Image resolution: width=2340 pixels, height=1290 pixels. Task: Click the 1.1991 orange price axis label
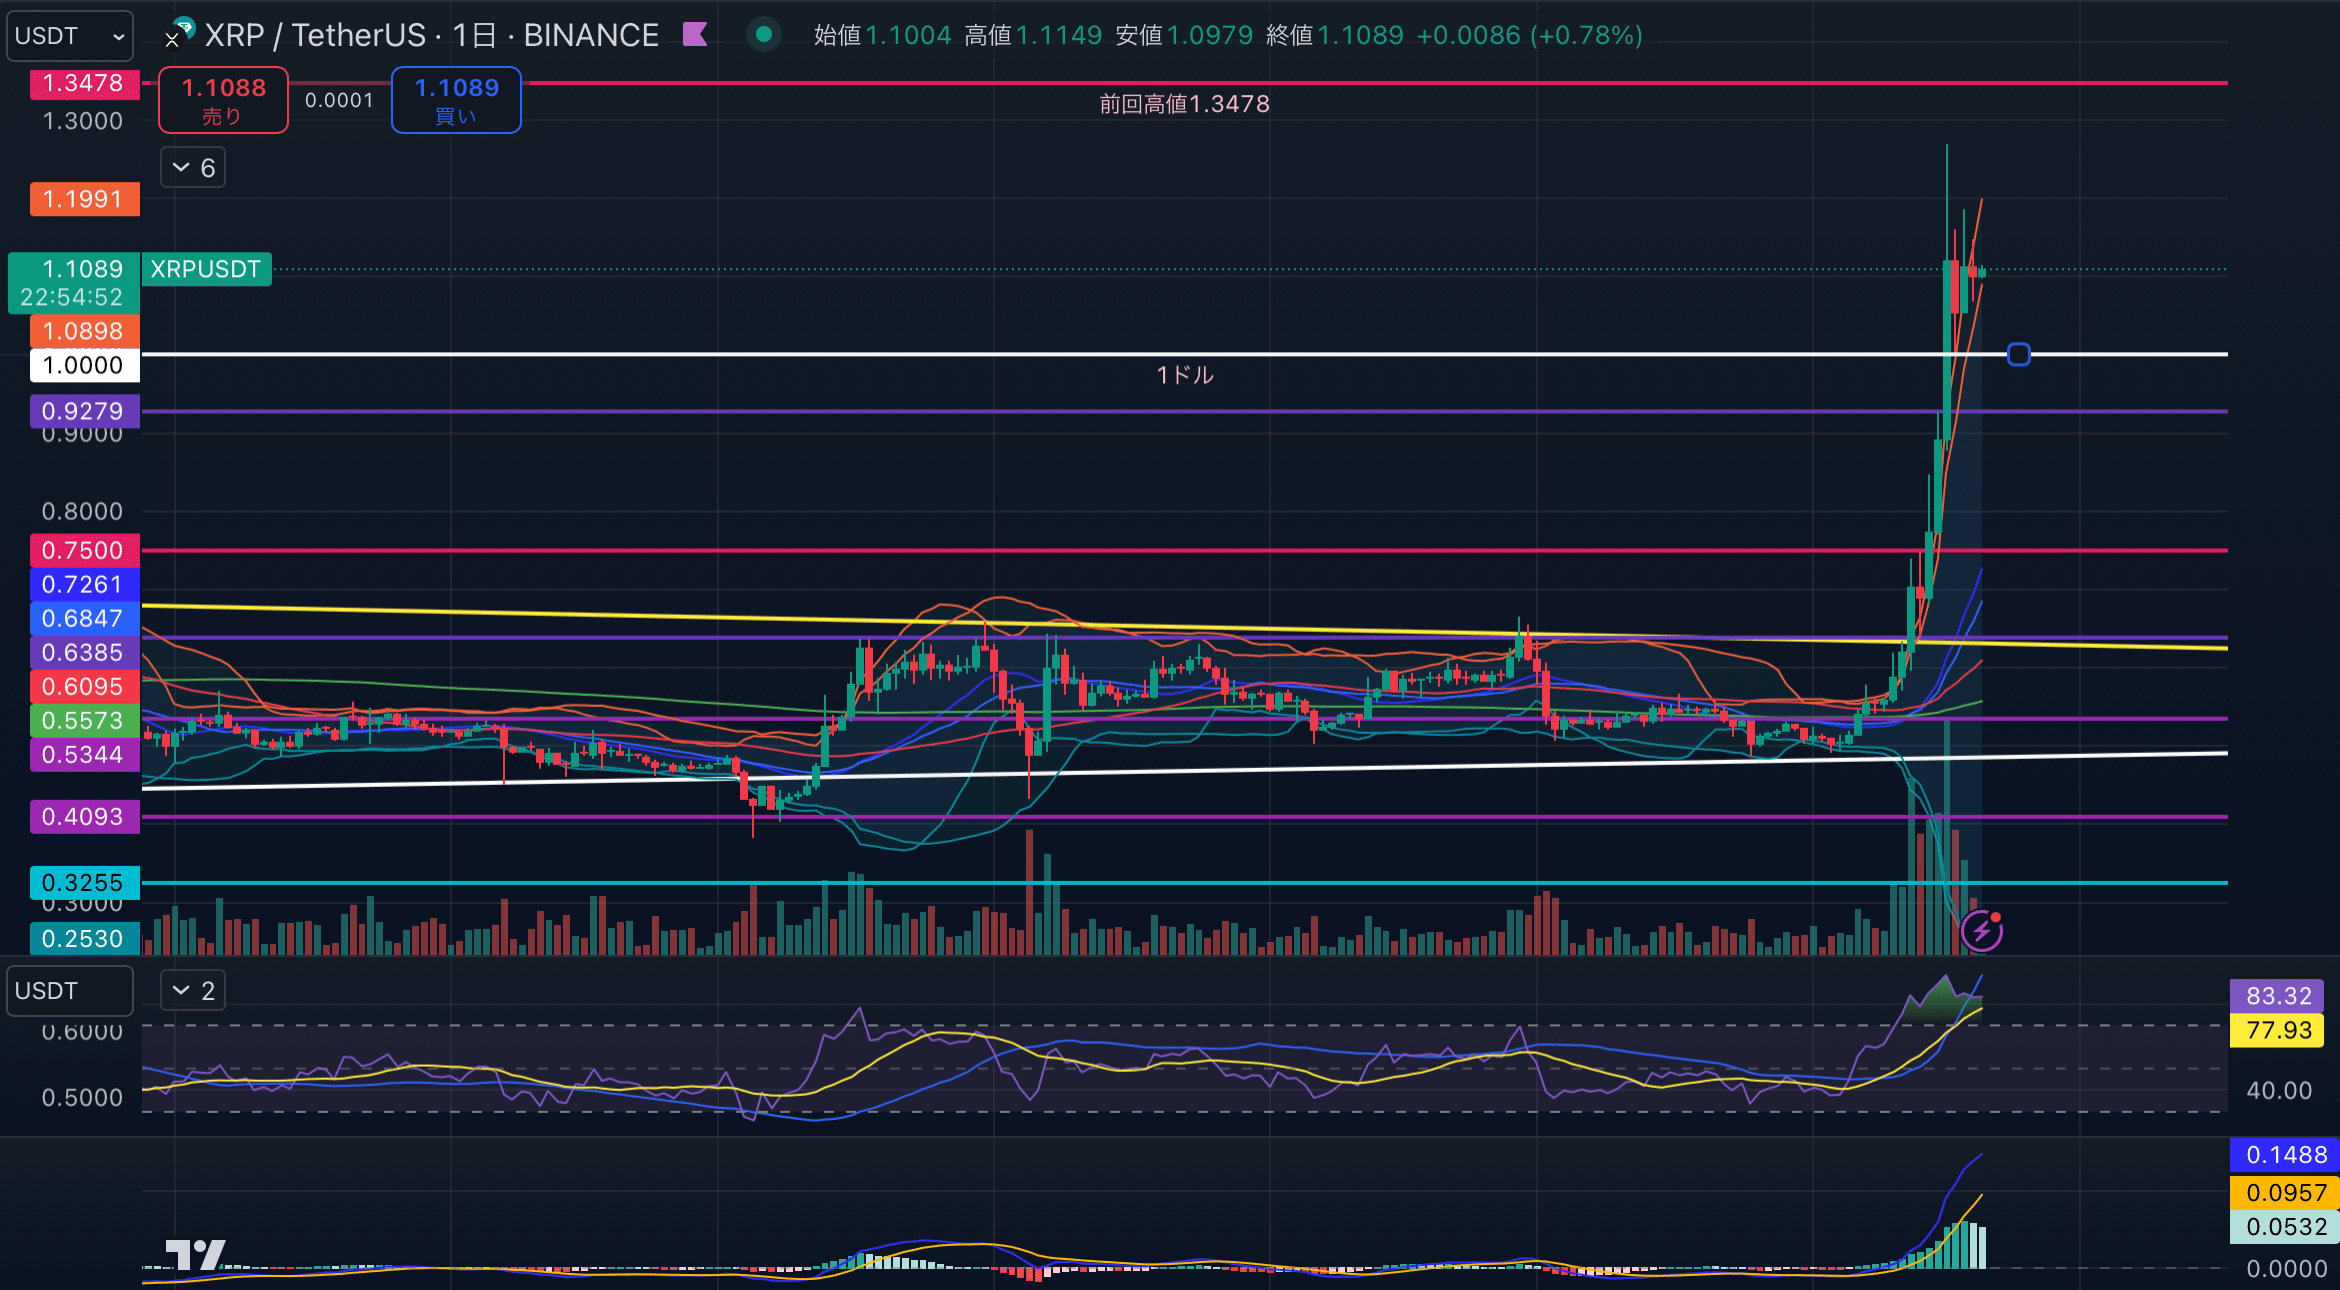[85, 199]
